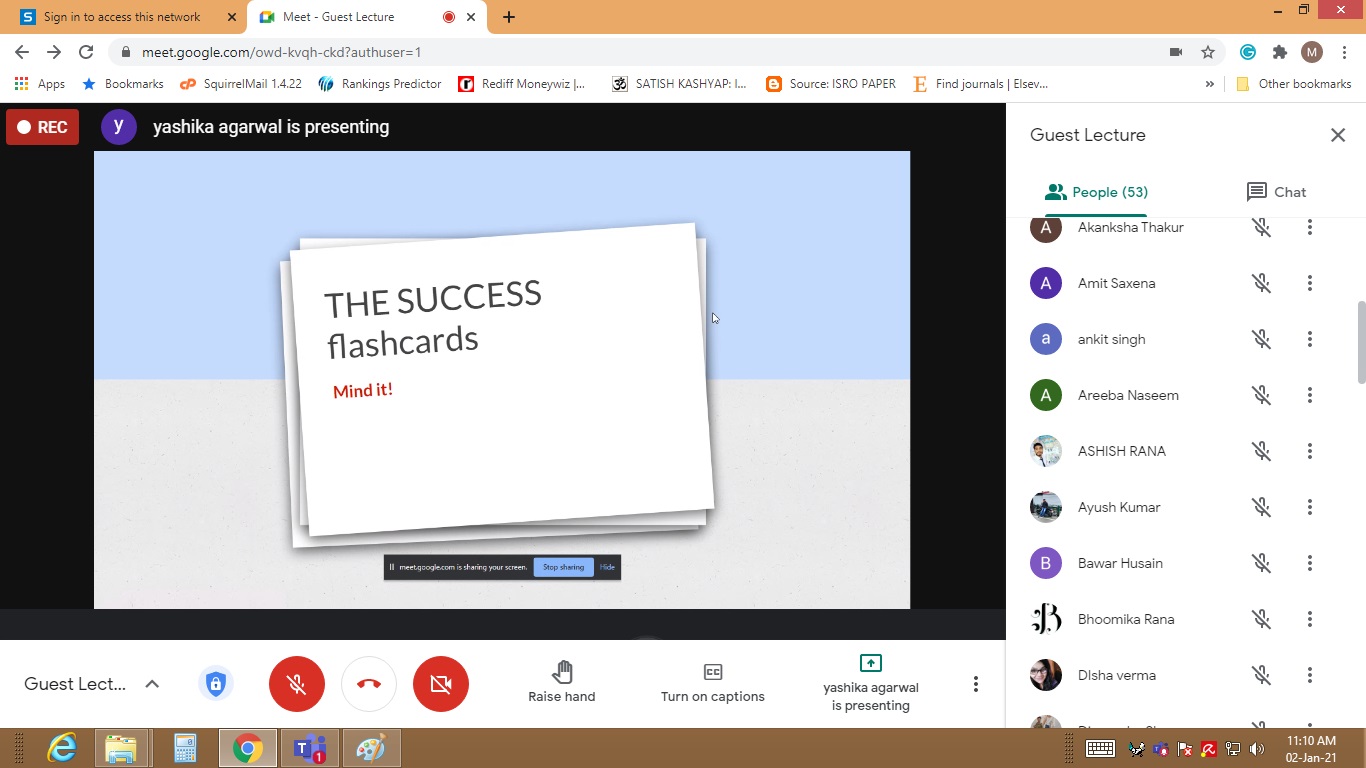This screenshot has width=1366, height=768.
Task: Bookmark this page with star icon
Action: (x=1208, y=52)
